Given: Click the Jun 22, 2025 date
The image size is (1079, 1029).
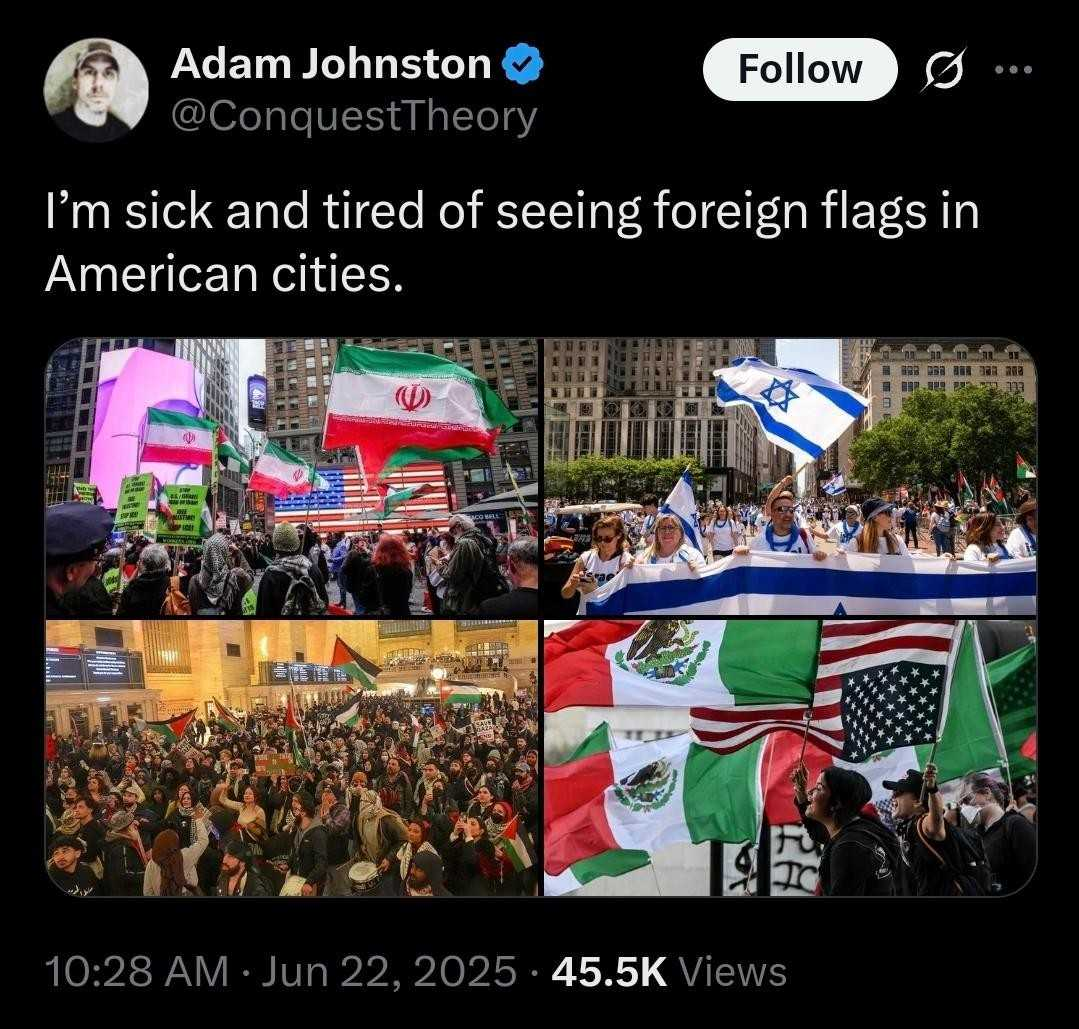Looking at the screenshot, I should [389, 972].
